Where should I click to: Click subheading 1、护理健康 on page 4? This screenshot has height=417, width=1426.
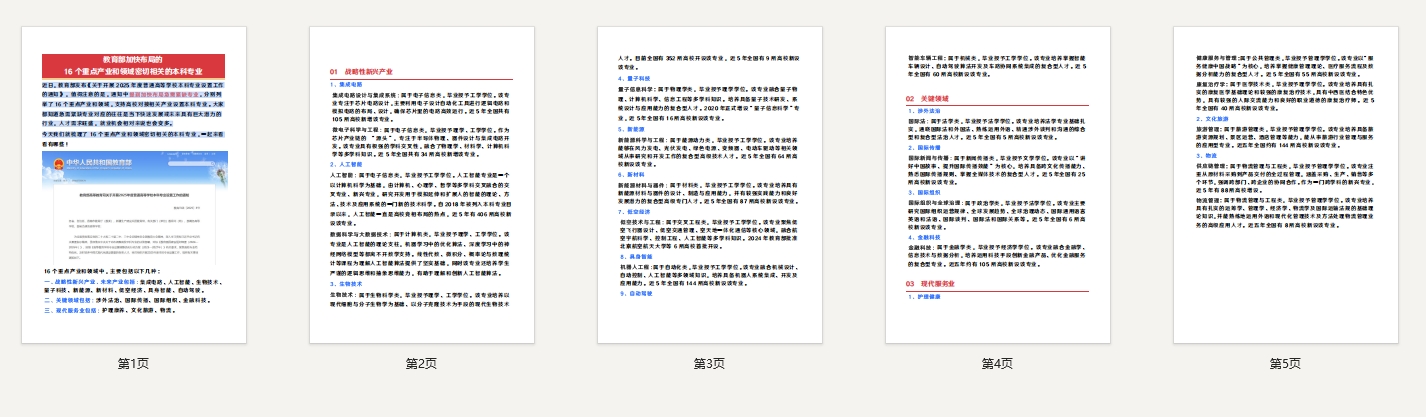[926, 298]
